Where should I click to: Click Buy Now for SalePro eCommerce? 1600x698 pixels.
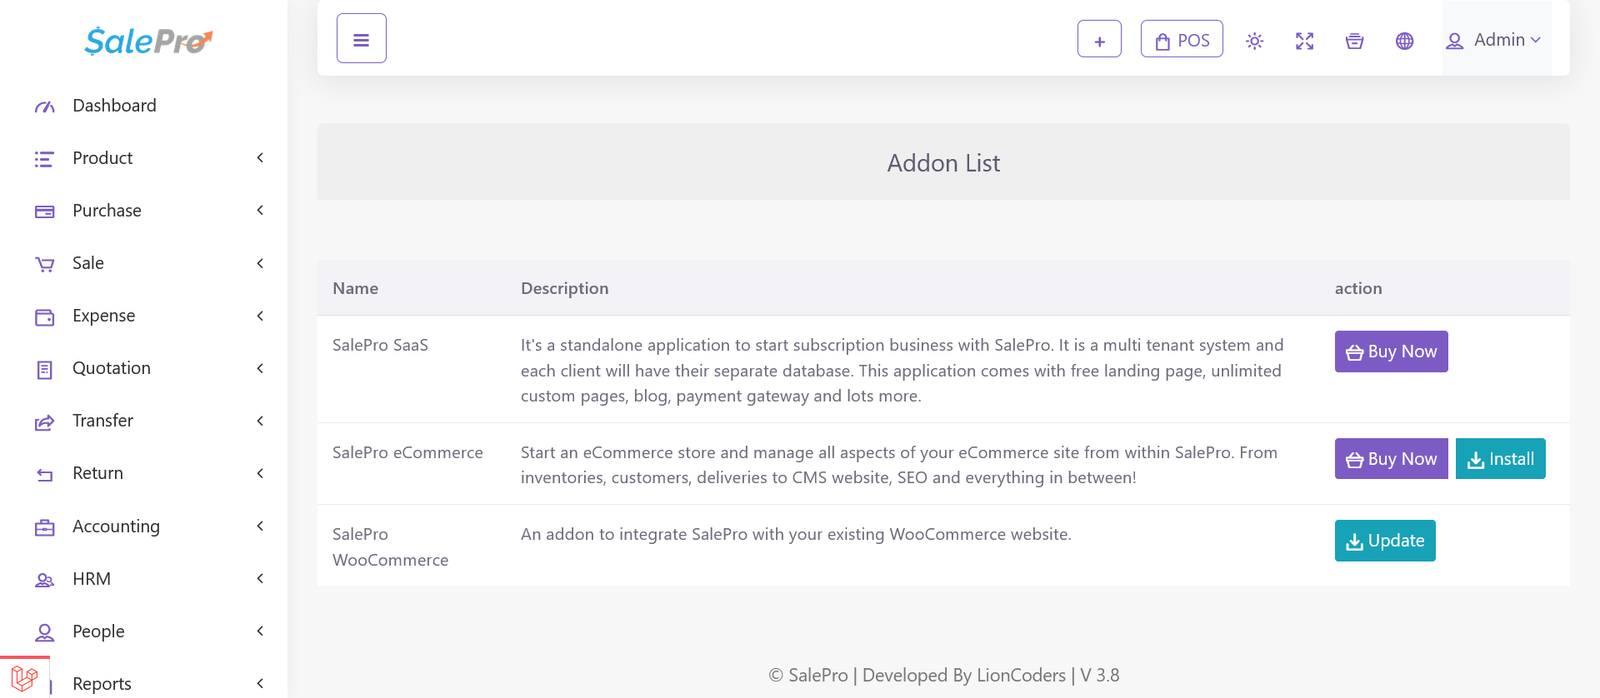(x=1390, y=459)
